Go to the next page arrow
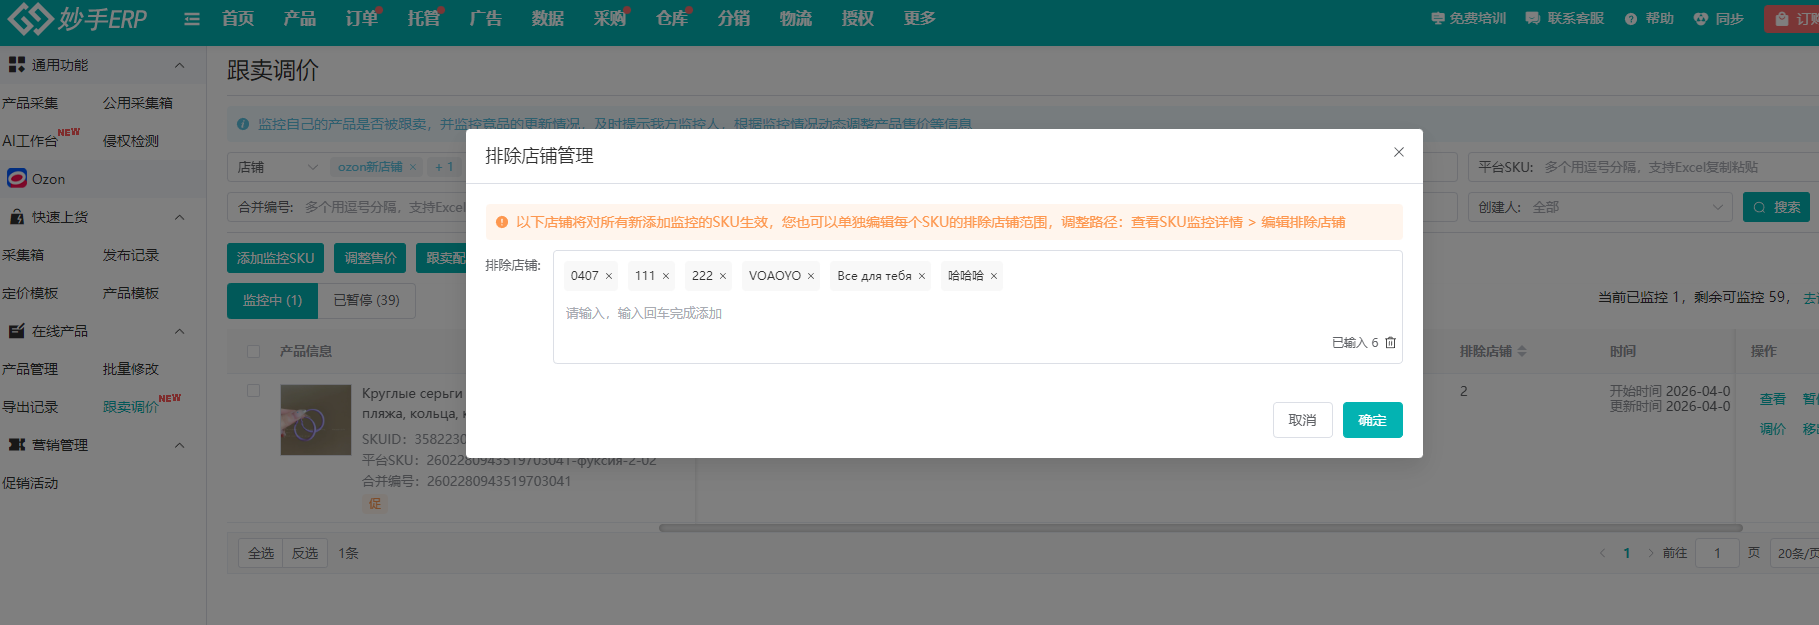Viewport: 1819px width, 625px height. pyautogui.click(x=1651, y=553)
